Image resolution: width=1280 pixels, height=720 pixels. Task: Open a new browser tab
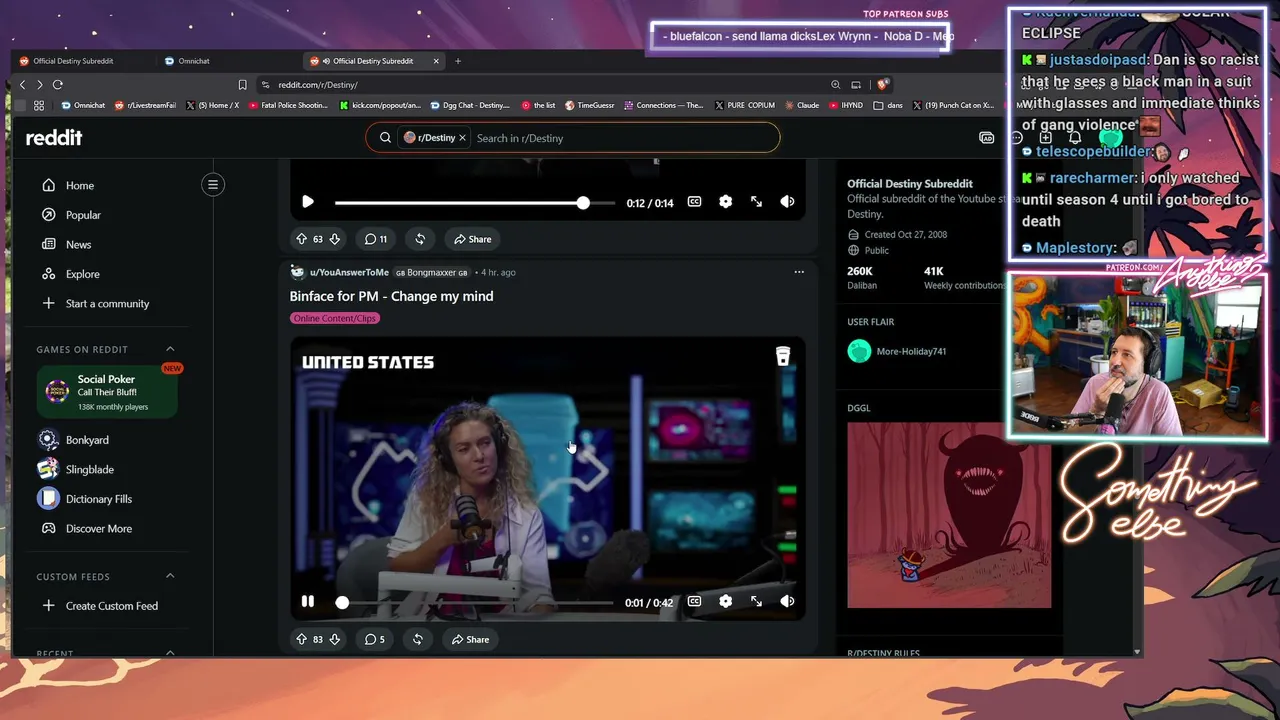(x=458, y=61)
